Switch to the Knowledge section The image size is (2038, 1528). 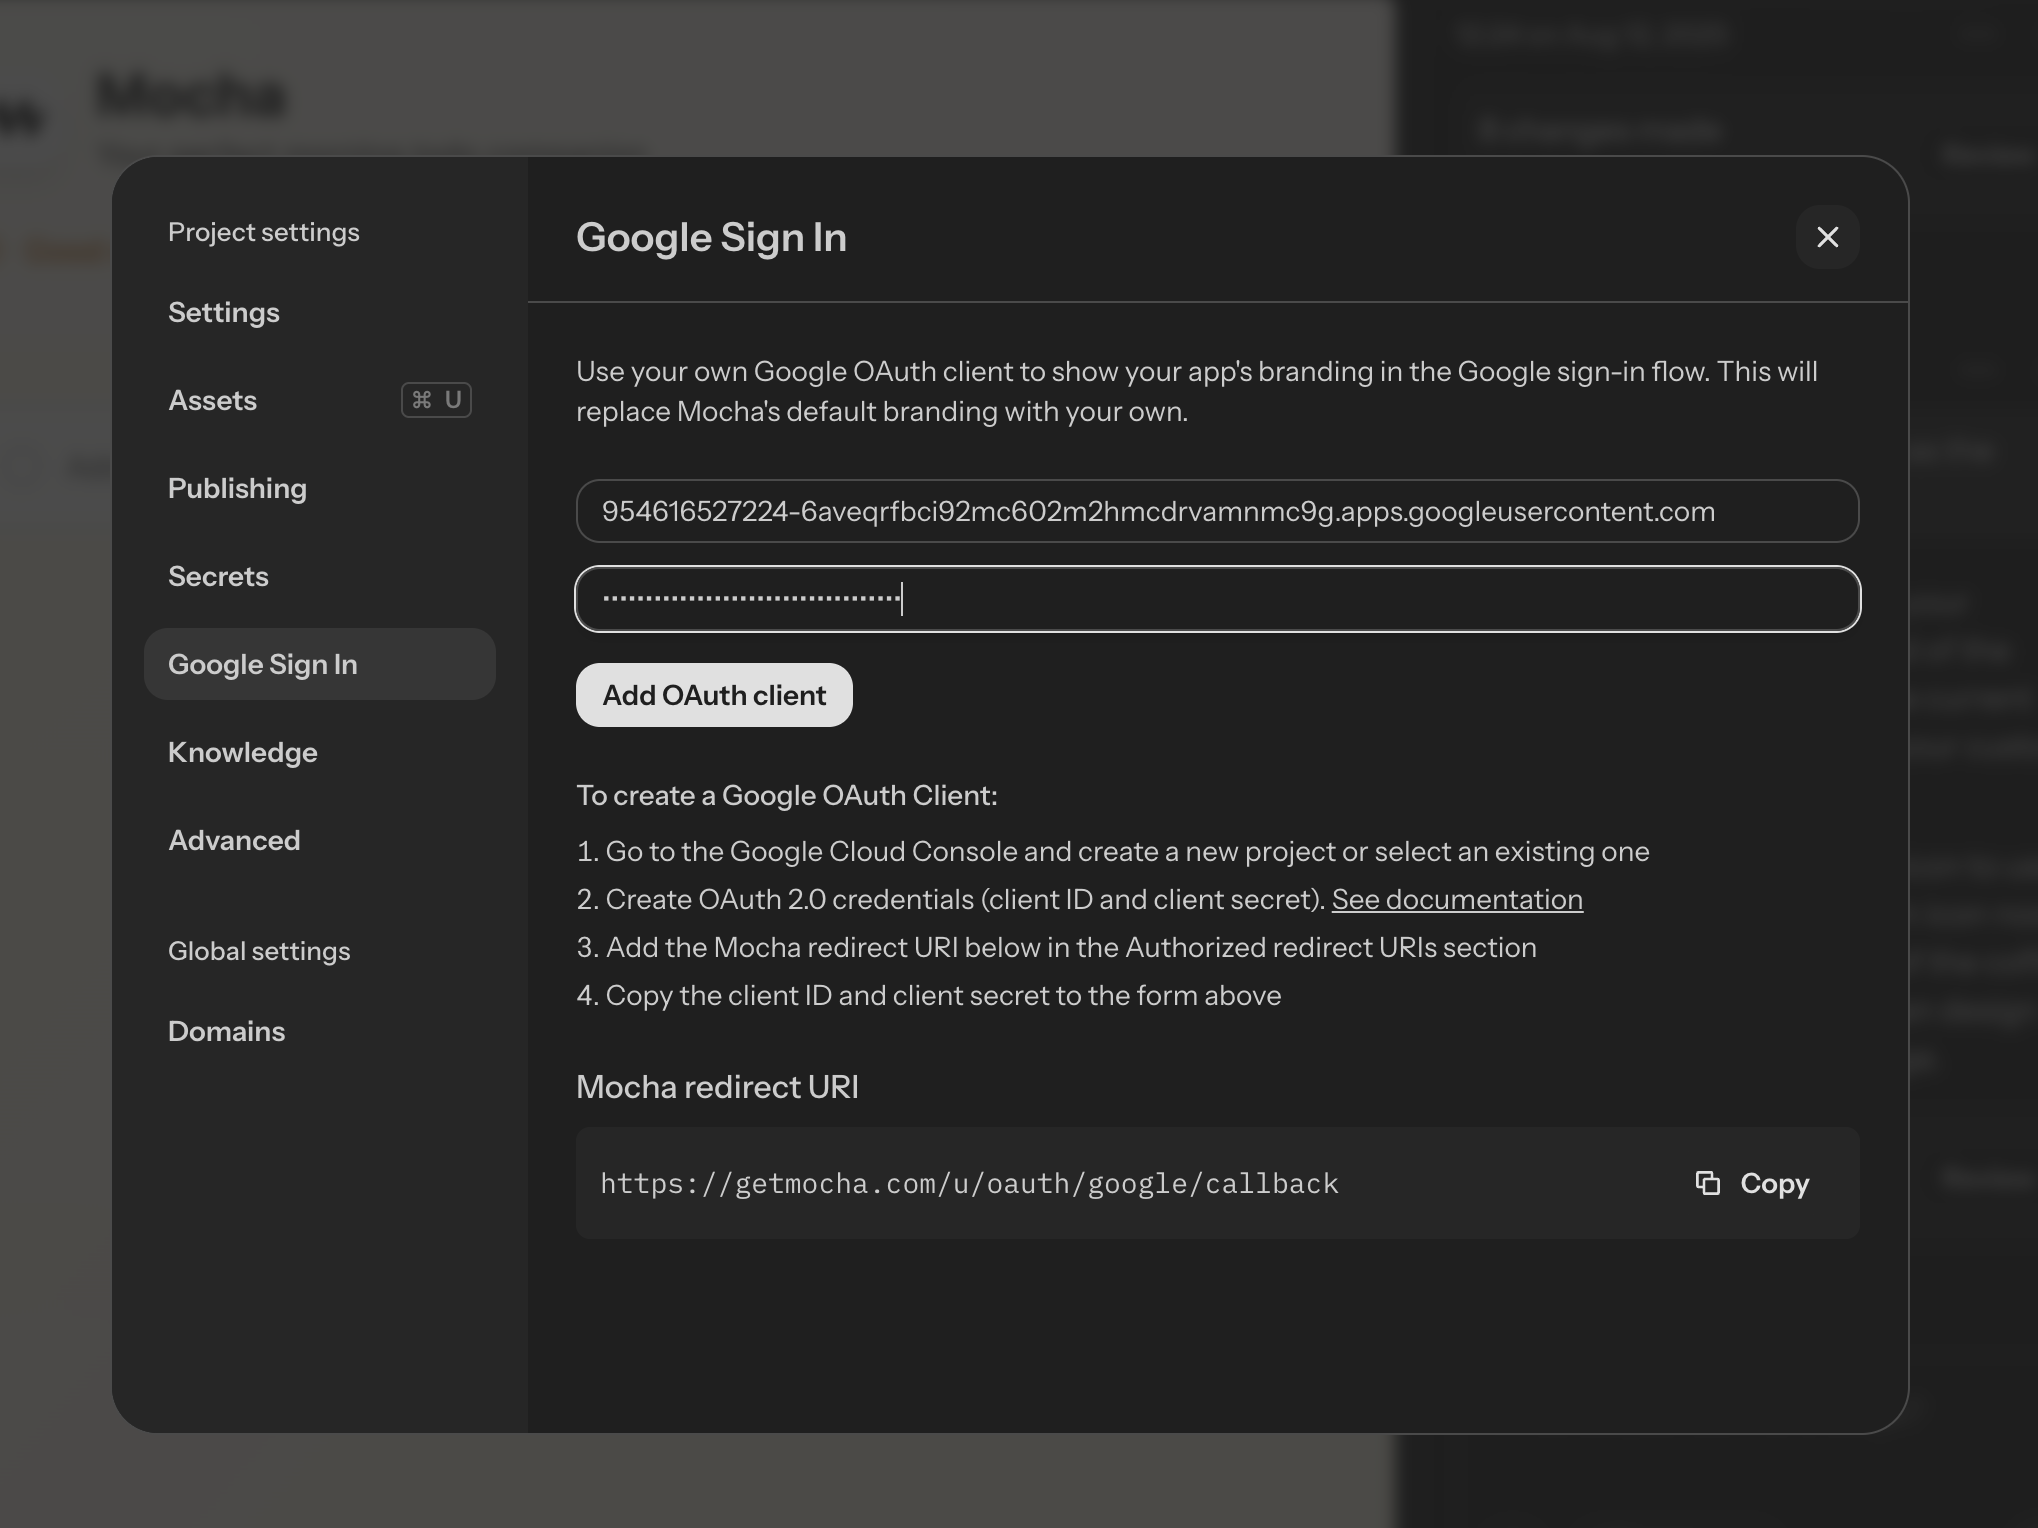[243, 752]
